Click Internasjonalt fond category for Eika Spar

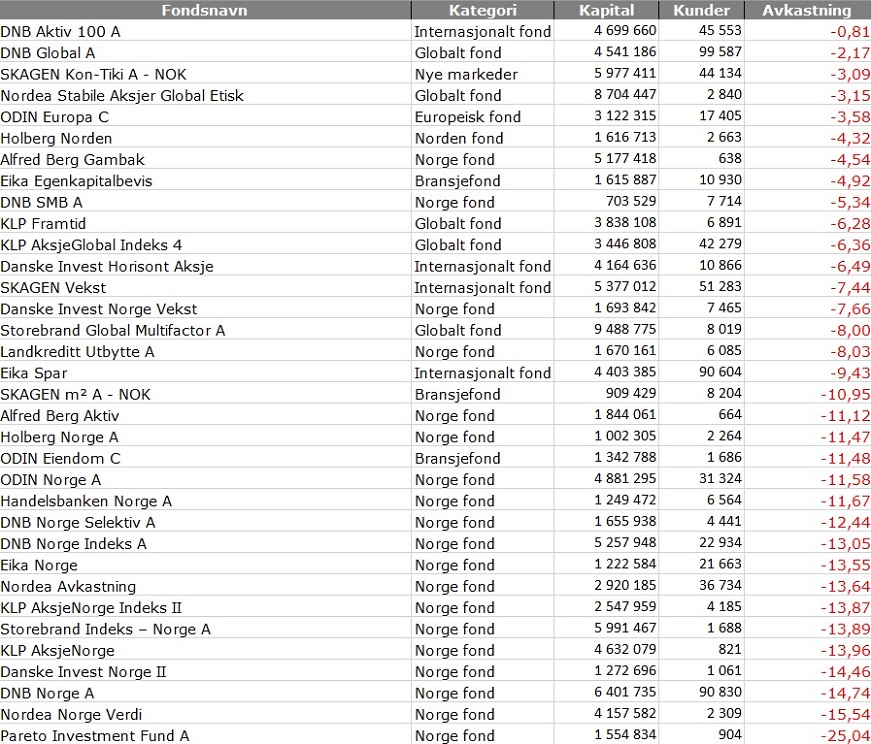click(483, 373)
